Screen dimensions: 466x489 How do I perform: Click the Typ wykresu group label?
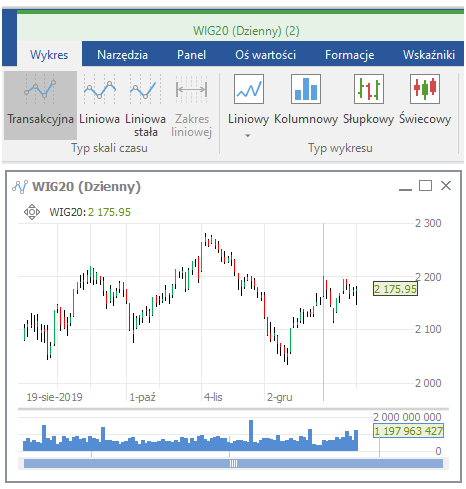pos(340,148)
